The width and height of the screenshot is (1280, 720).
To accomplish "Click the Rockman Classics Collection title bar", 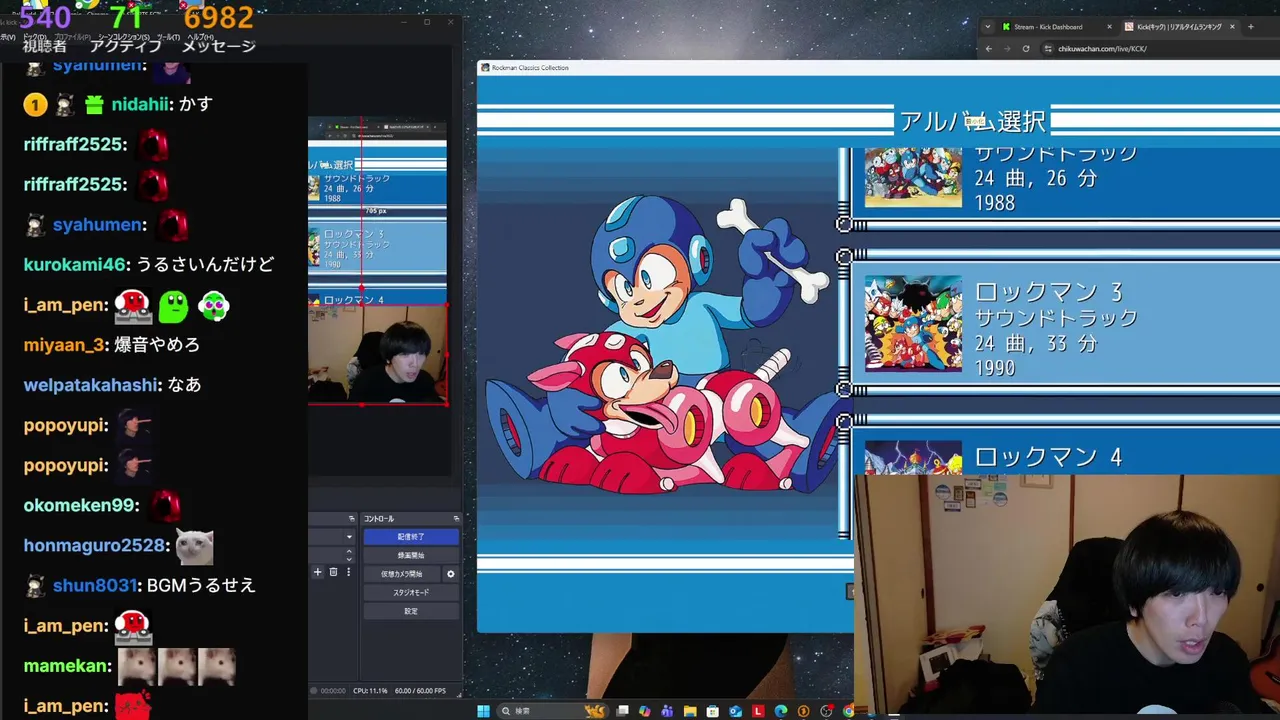I will (878, 68).
